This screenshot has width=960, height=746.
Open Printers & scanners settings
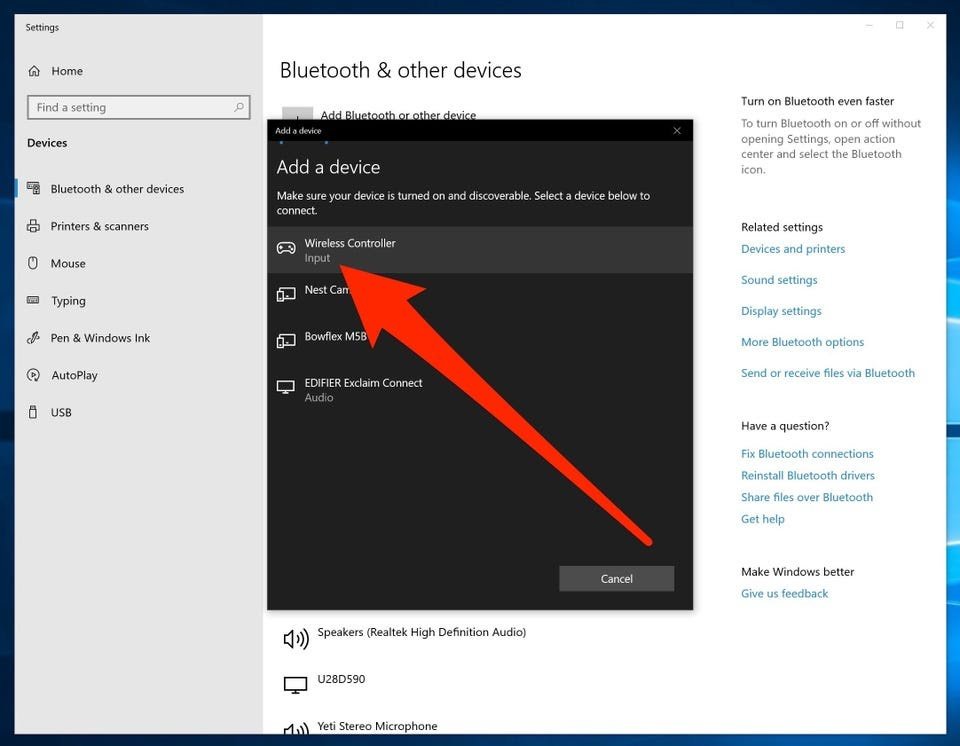100,227
